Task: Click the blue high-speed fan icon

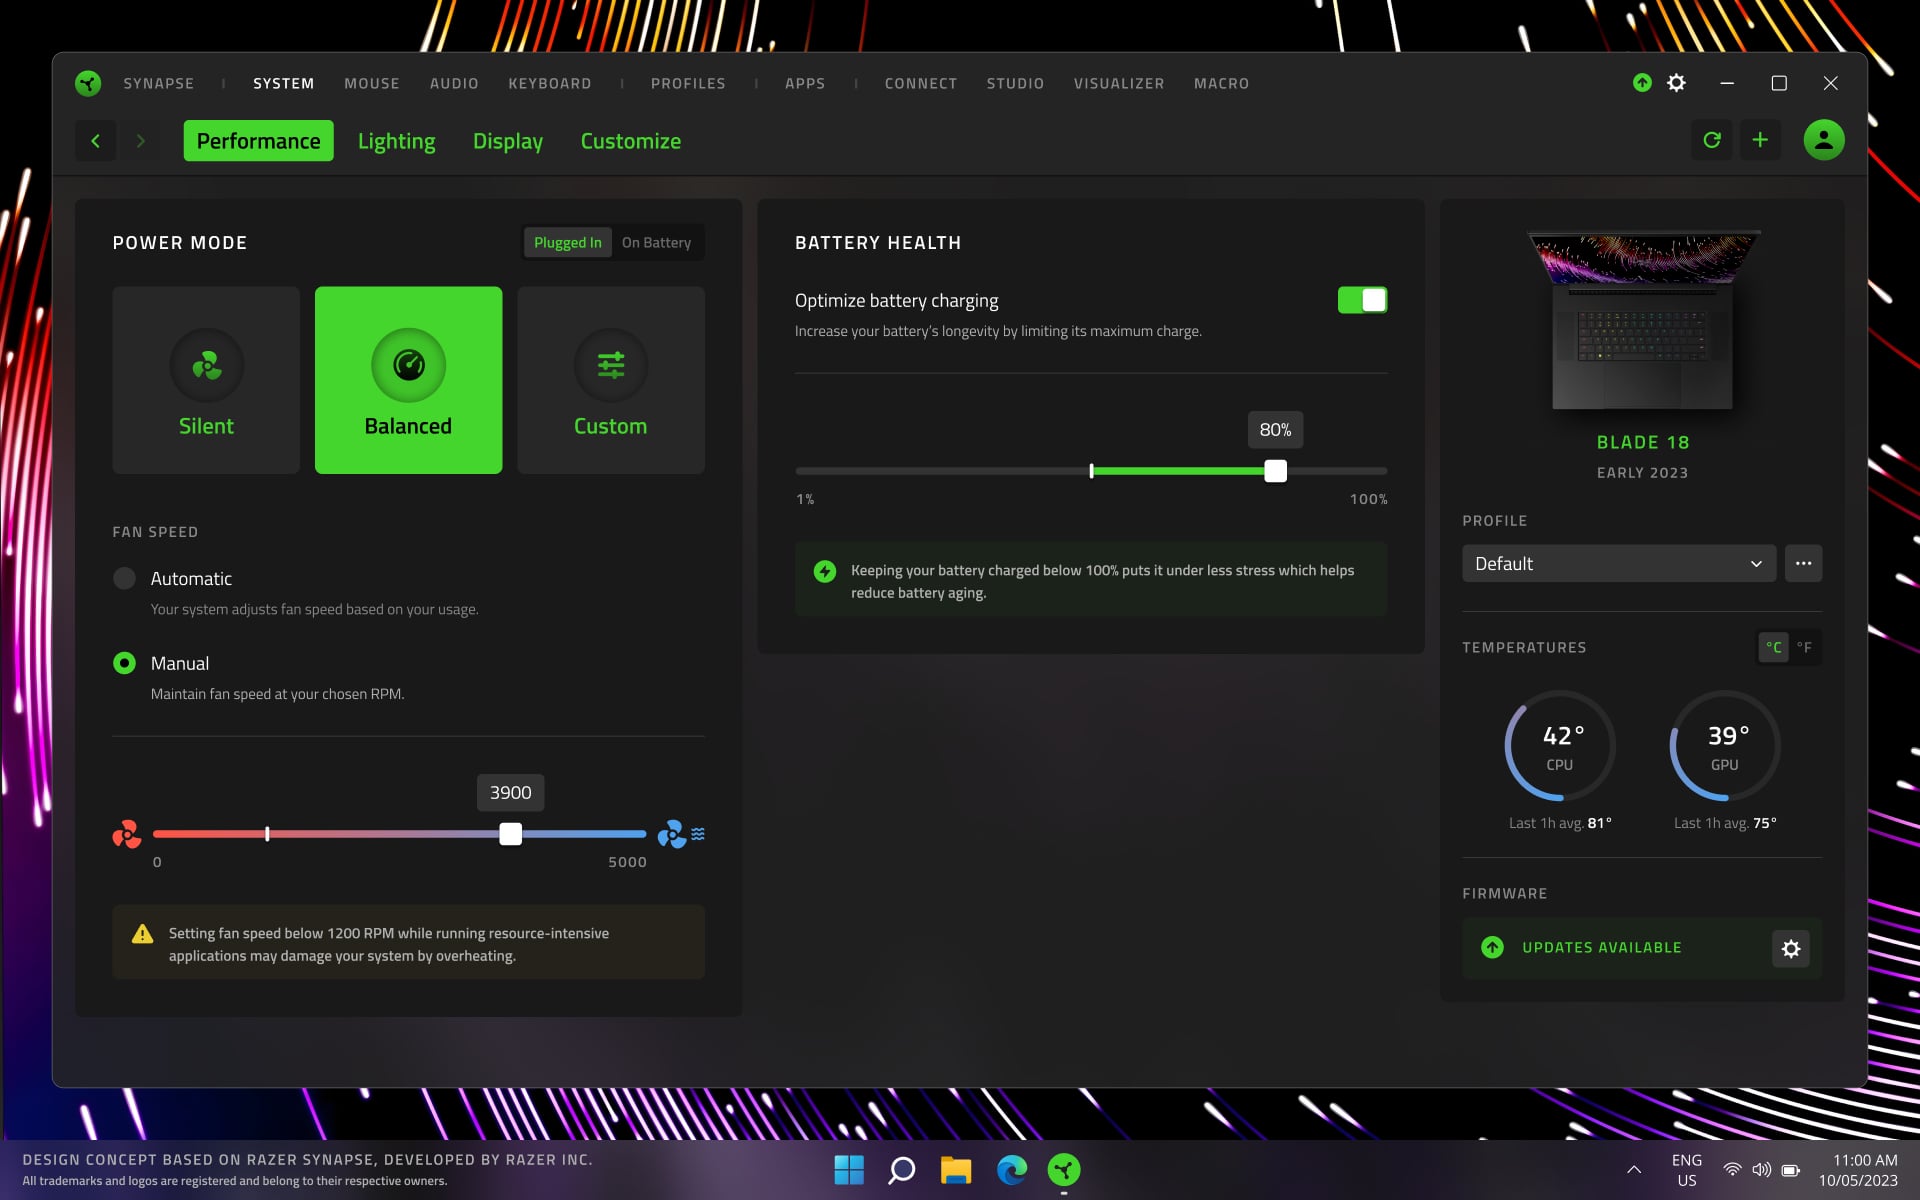Action: tap(672, 834)
